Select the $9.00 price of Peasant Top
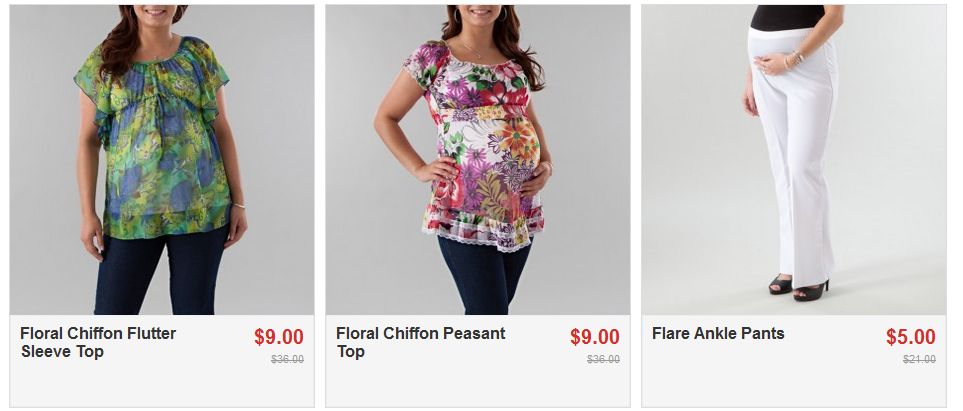Viewport: 963px width, 411px height. (x=595, y=337)
